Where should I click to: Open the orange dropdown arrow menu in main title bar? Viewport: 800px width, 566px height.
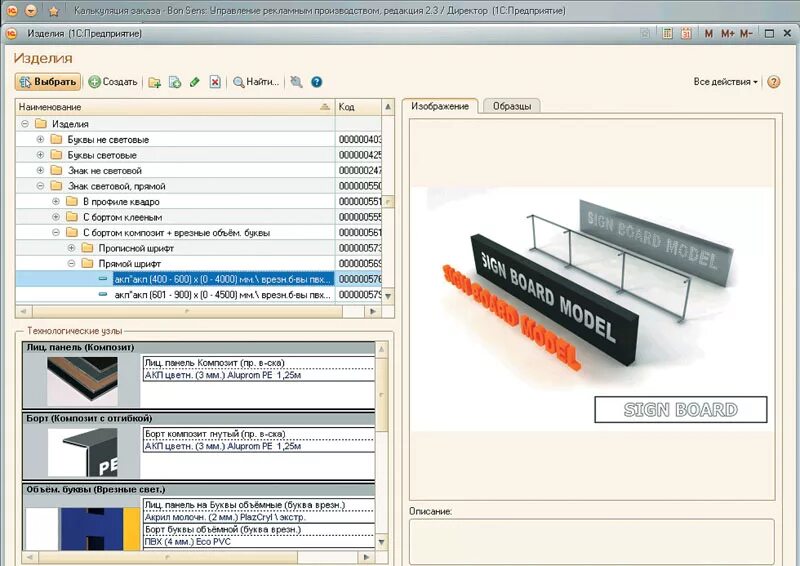(31, 10)
